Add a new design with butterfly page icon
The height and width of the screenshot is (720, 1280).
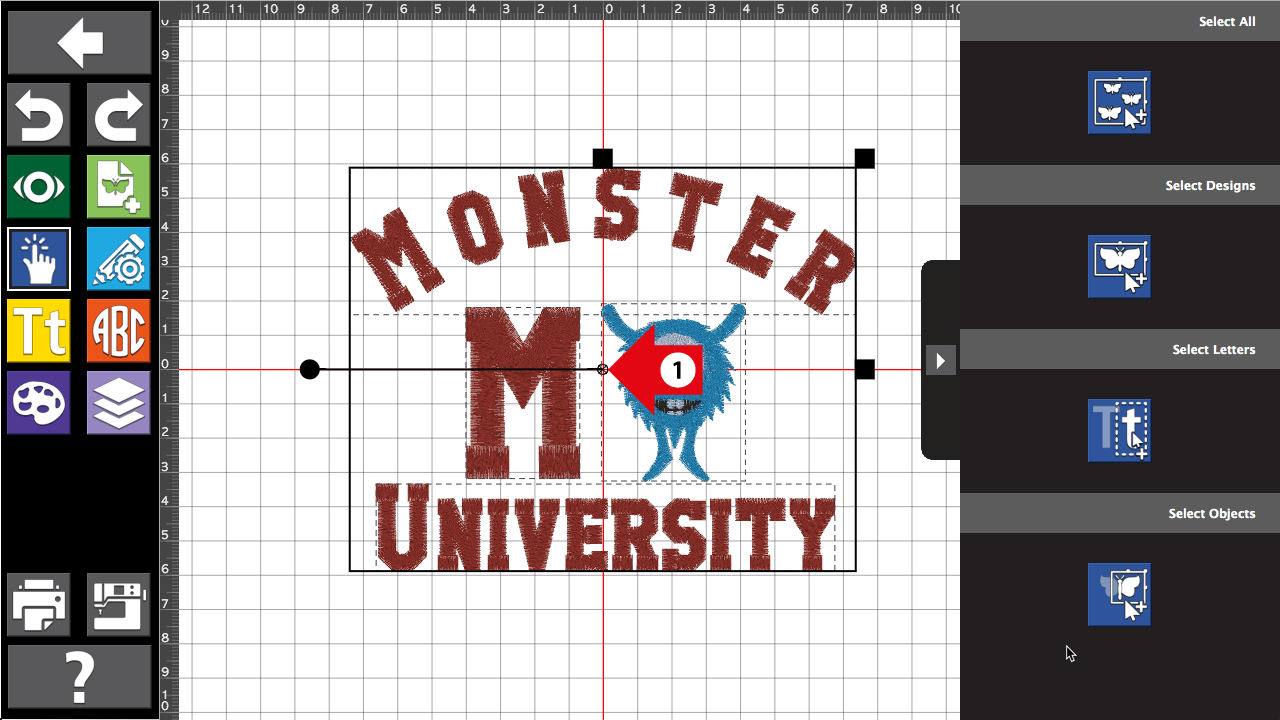click(118, 187)
